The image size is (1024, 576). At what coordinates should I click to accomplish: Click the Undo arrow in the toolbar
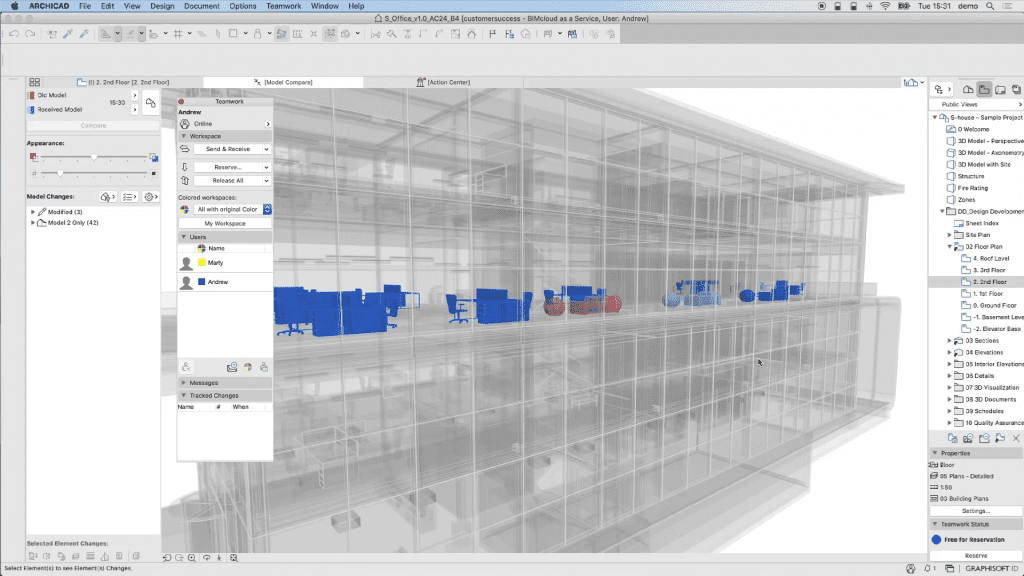tap(13, 34)
